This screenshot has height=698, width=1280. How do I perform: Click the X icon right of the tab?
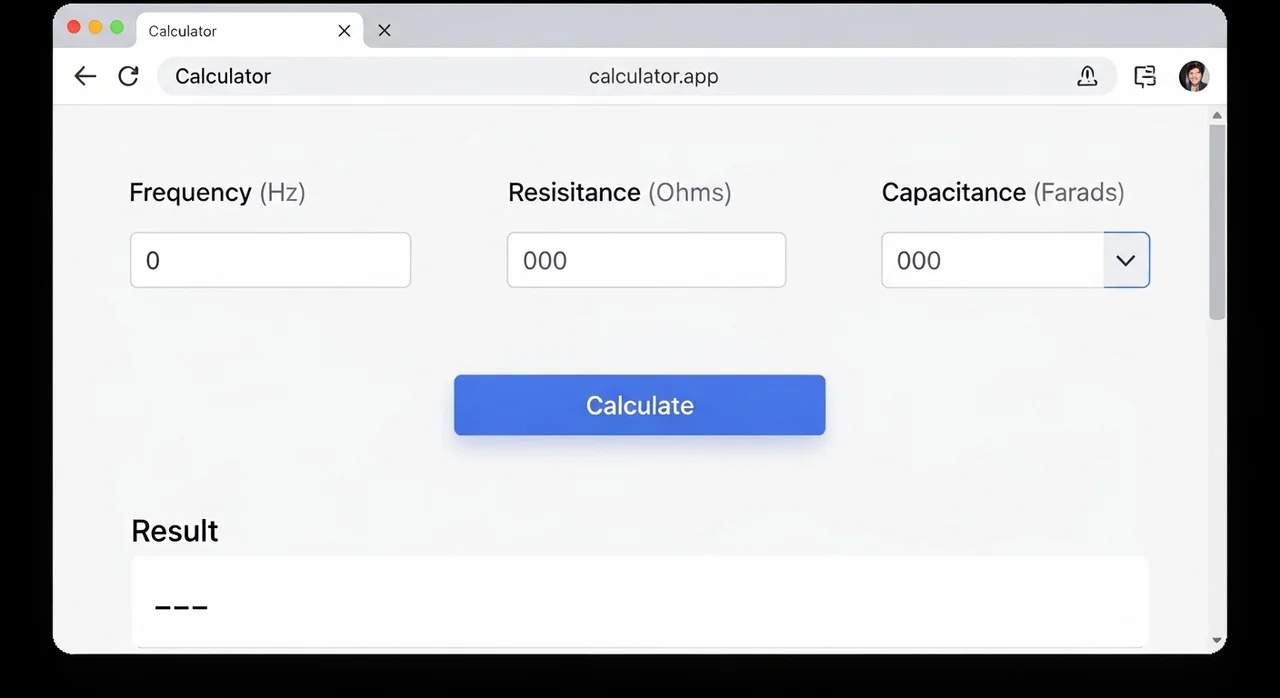coord(384,31)
